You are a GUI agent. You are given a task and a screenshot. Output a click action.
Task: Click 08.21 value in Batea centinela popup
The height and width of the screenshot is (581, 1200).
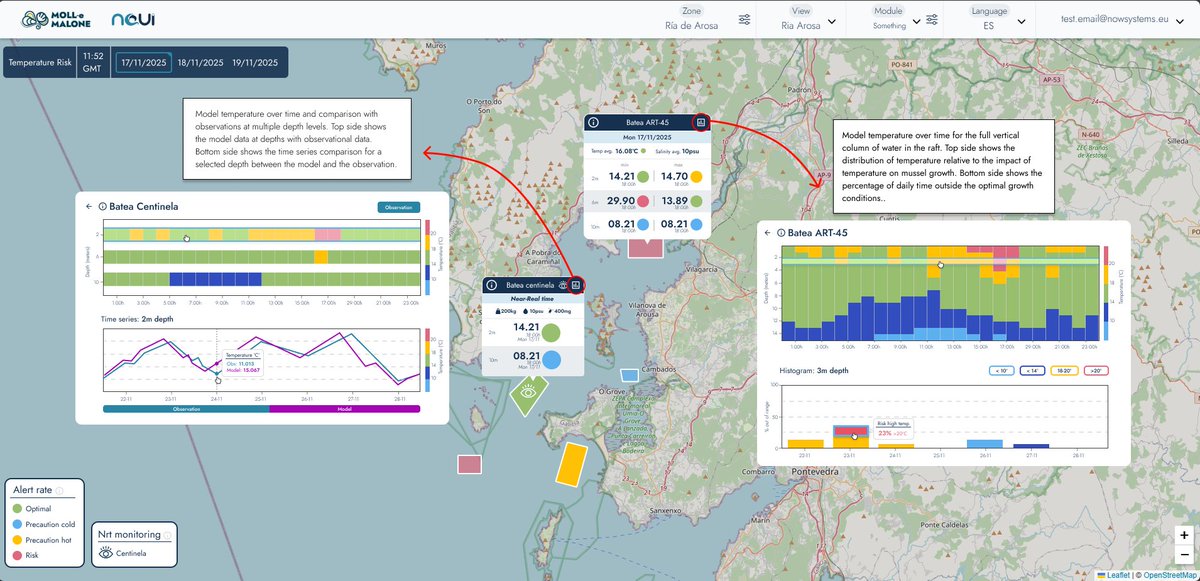point(525,356)
